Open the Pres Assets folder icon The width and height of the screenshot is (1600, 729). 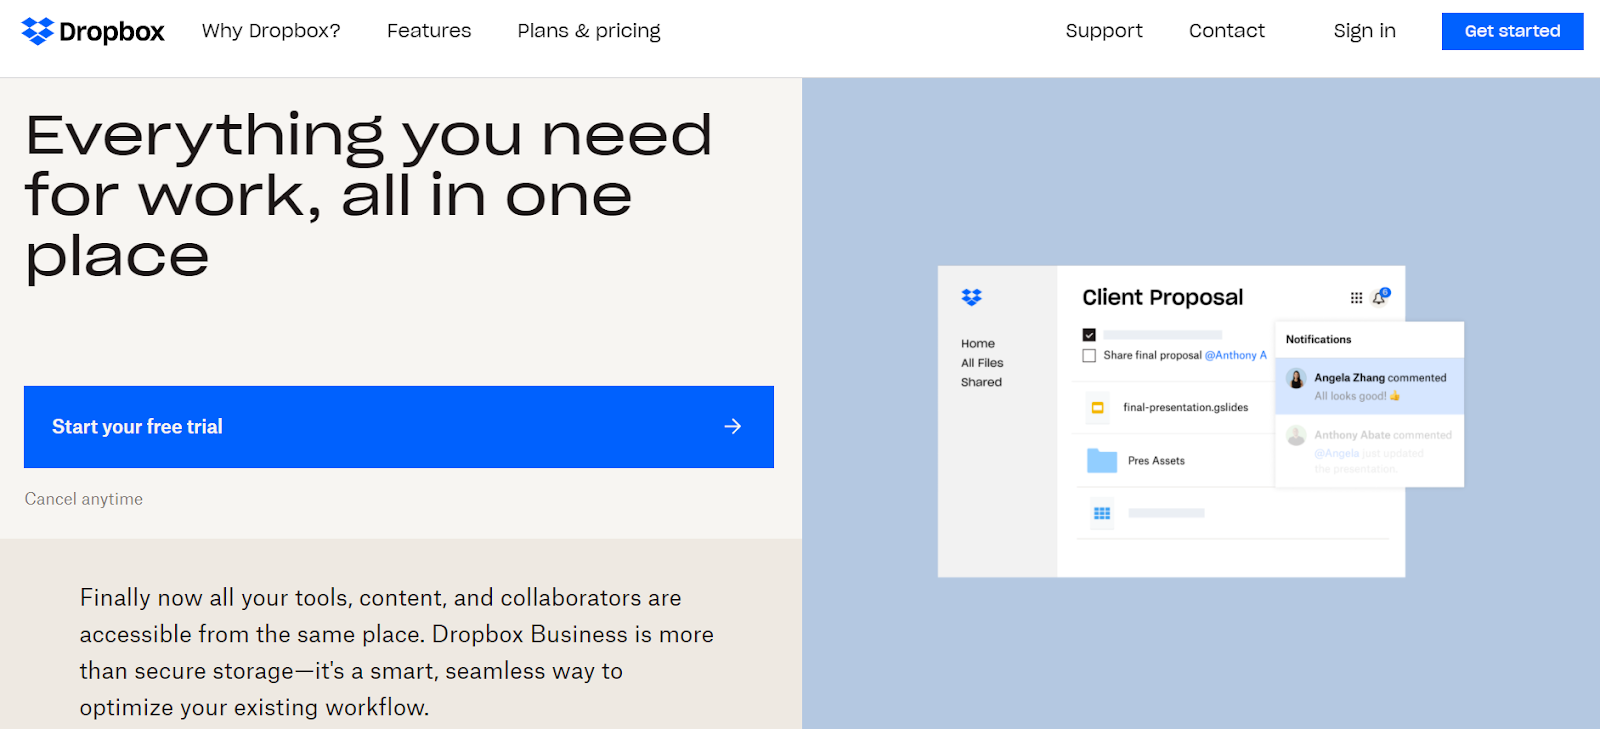[x=1102, y=461]
